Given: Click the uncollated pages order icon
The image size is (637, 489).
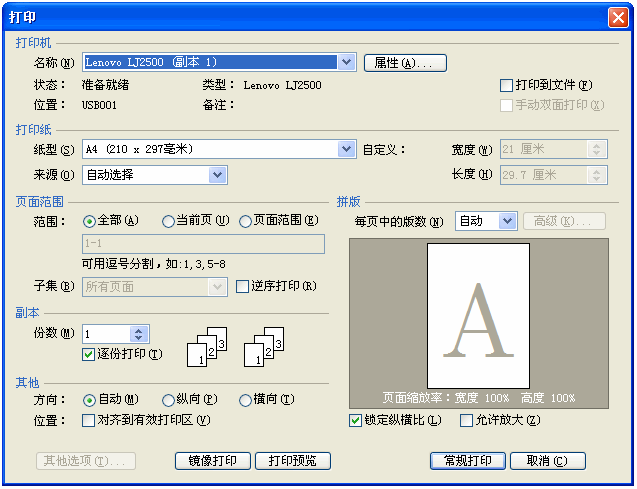Looking at the screenshot, I should click(265, 346).
